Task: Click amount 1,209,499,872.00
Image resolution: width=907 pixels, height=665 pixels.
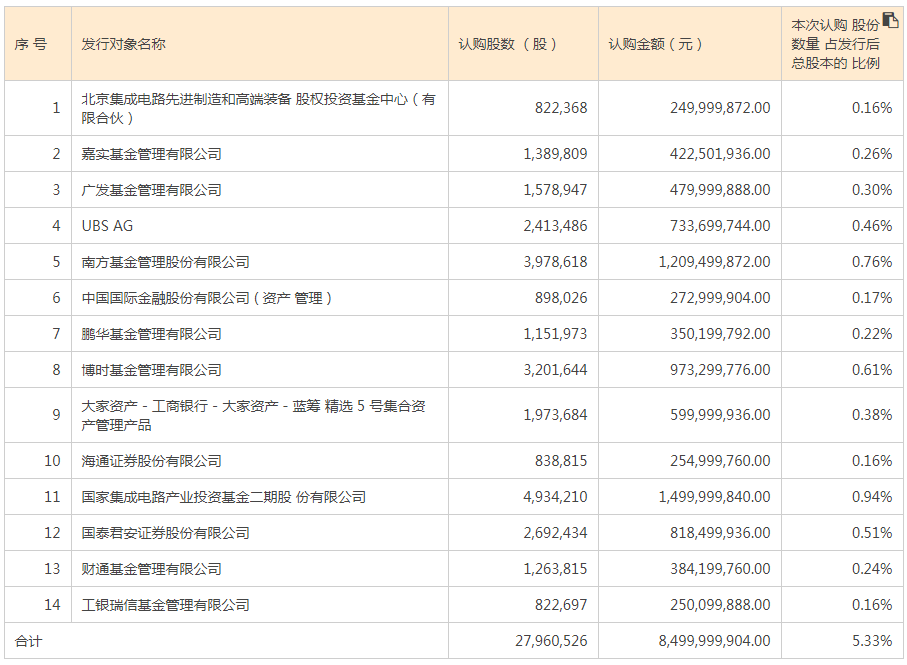Action: (714, 262)
